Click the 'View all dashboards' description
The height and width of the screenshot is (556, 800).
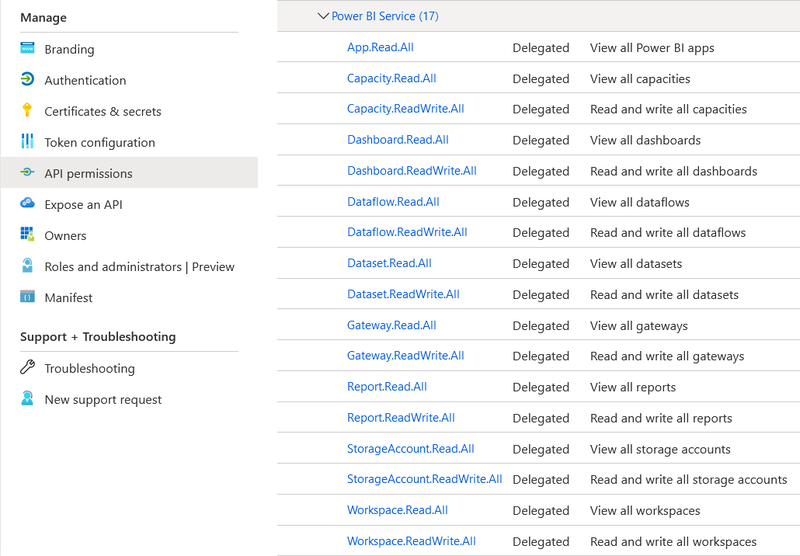645,140
